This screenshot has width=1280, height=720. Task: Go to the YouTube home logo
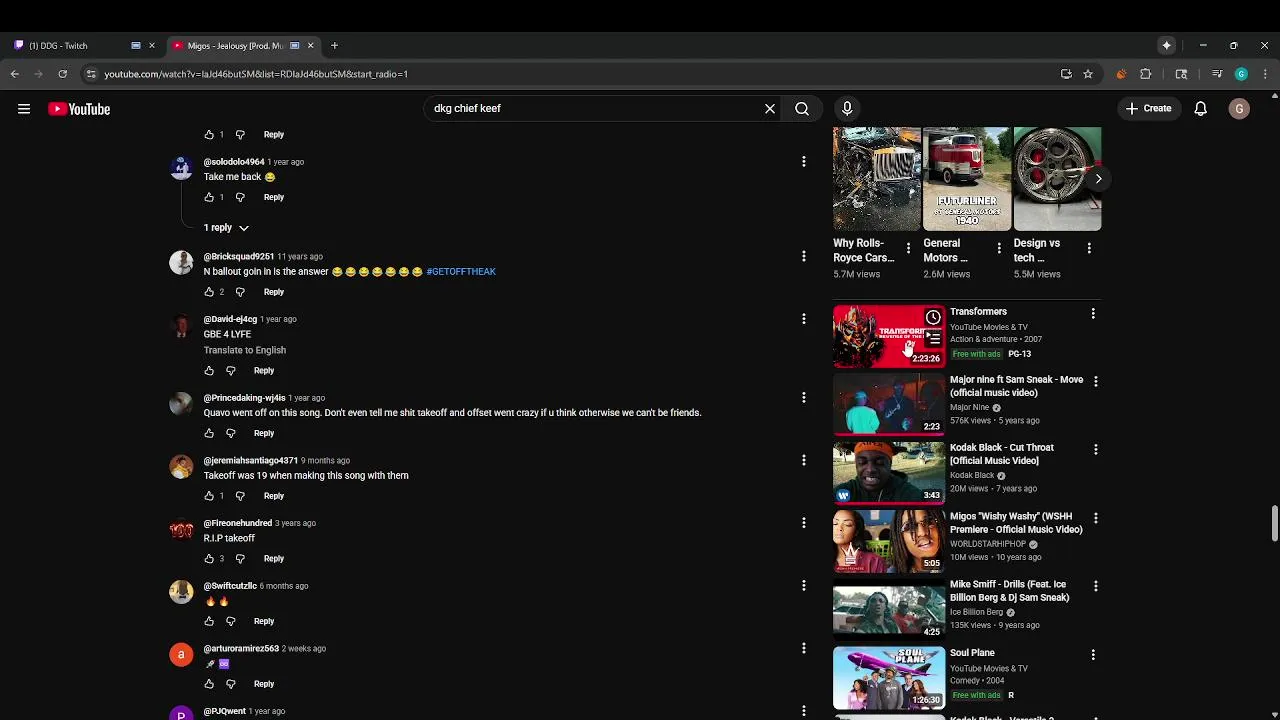pos(79,109)
